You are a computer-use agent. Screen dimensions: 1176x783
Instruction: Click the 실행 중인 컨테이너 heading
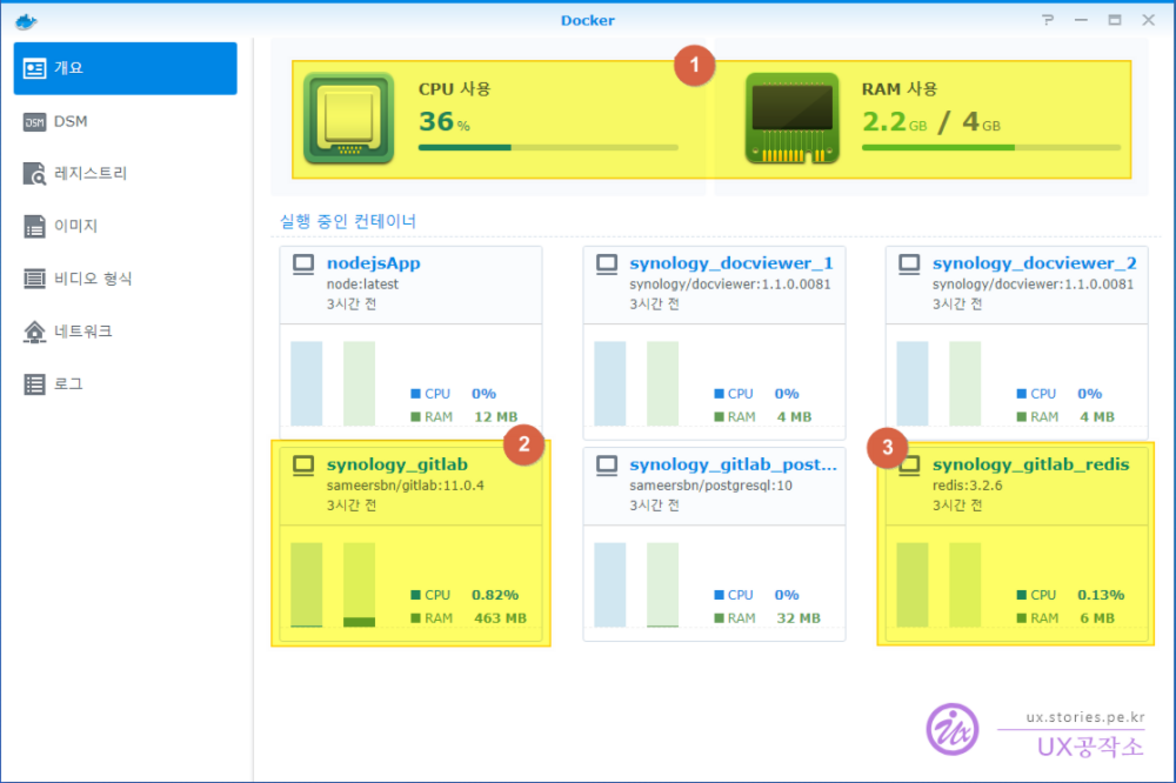coord(348,221)
